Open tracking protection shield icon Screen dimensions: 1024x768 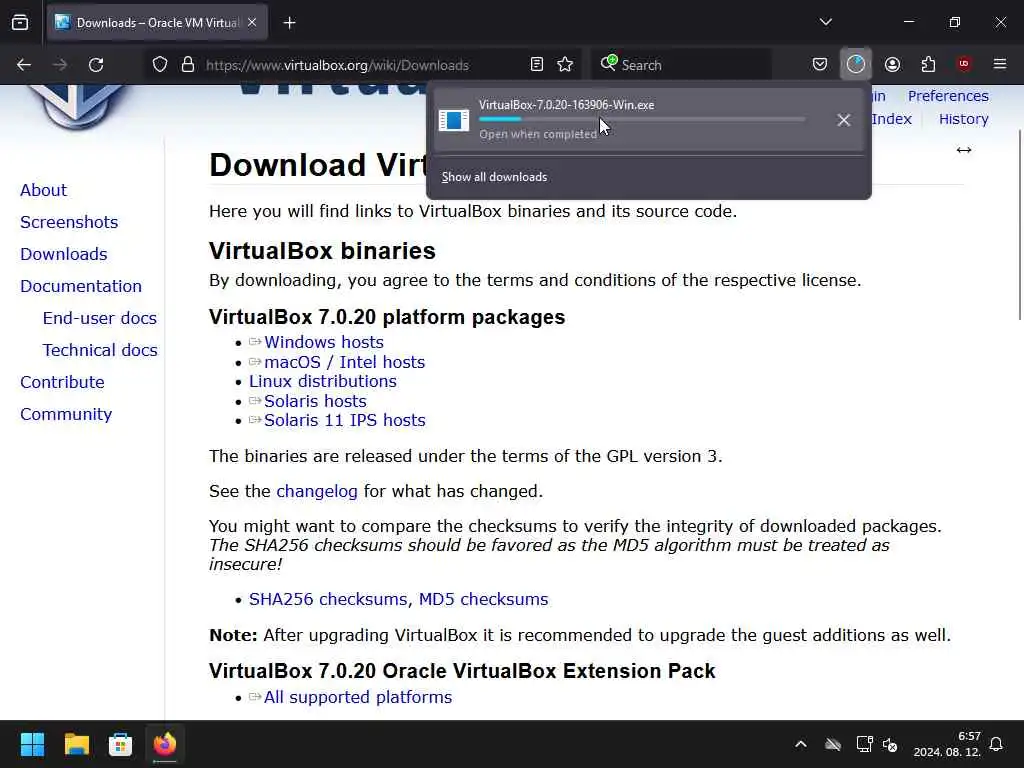pos(160,65)
